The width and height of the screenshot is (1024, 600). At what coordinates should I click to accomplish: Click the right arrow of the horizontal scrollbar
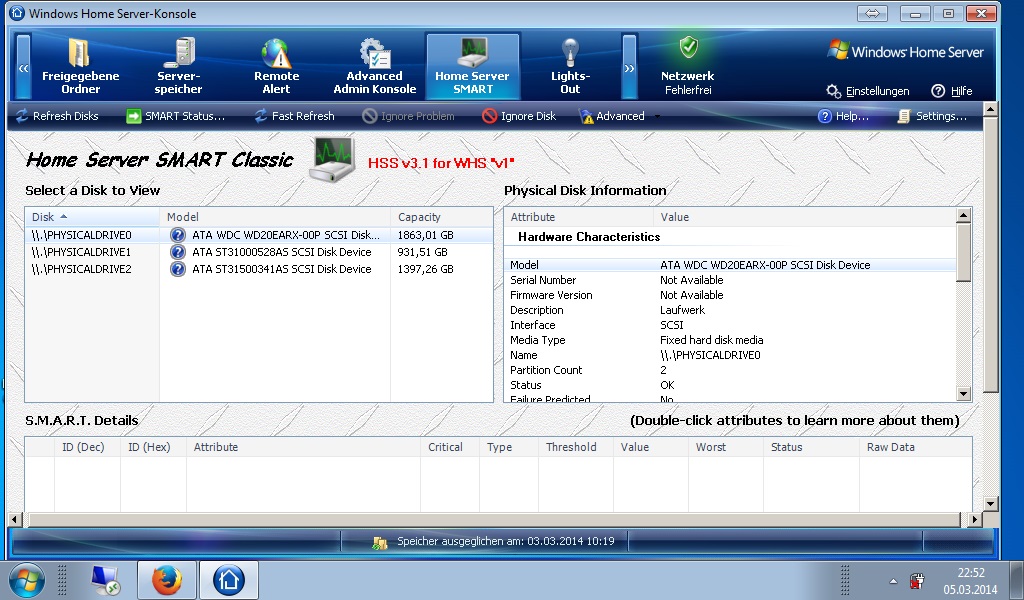[974, 520]
